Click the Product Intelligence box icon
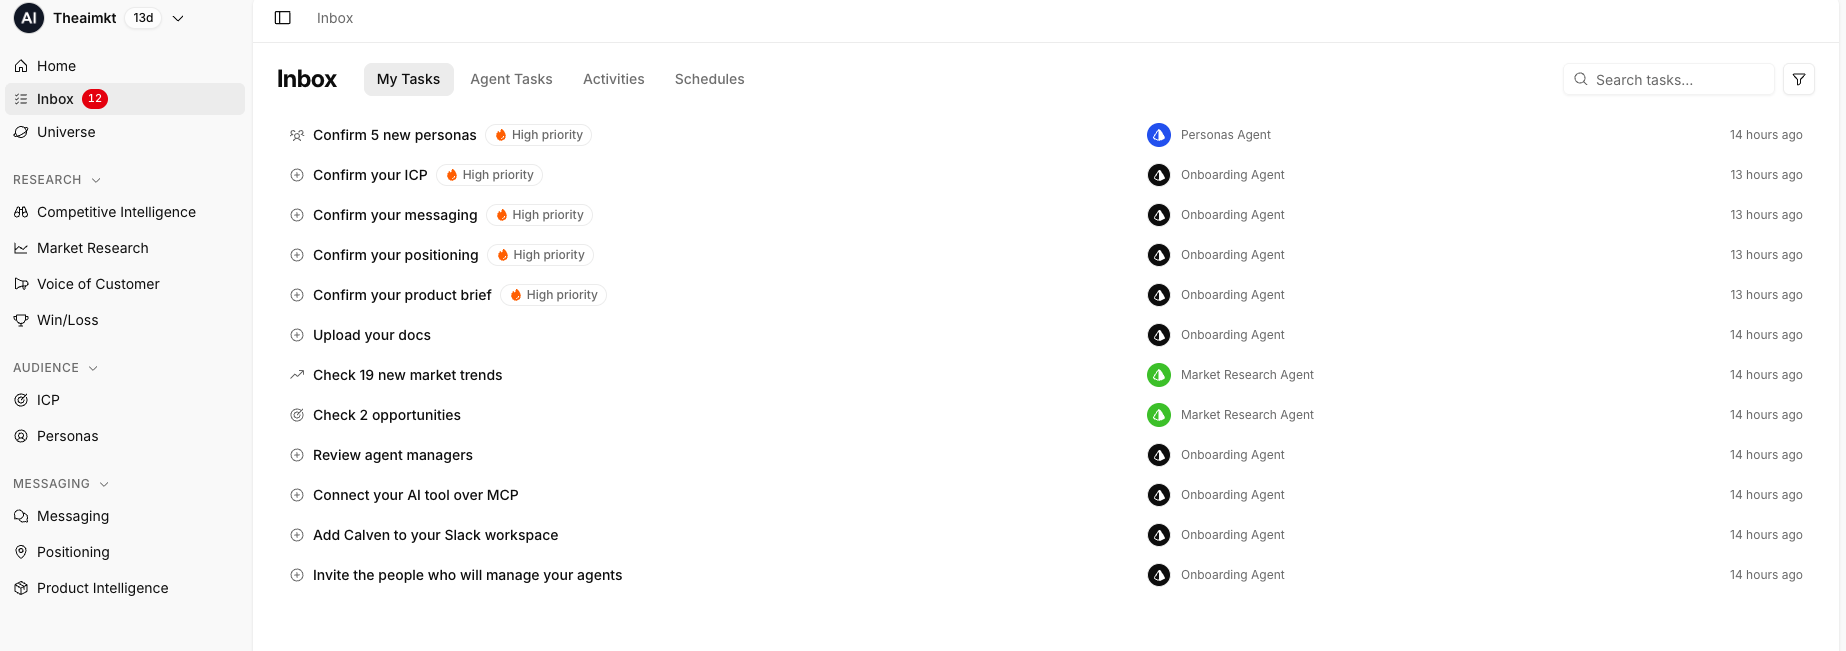Viewport: 1846px width, 651px height. tap(21, 588)
